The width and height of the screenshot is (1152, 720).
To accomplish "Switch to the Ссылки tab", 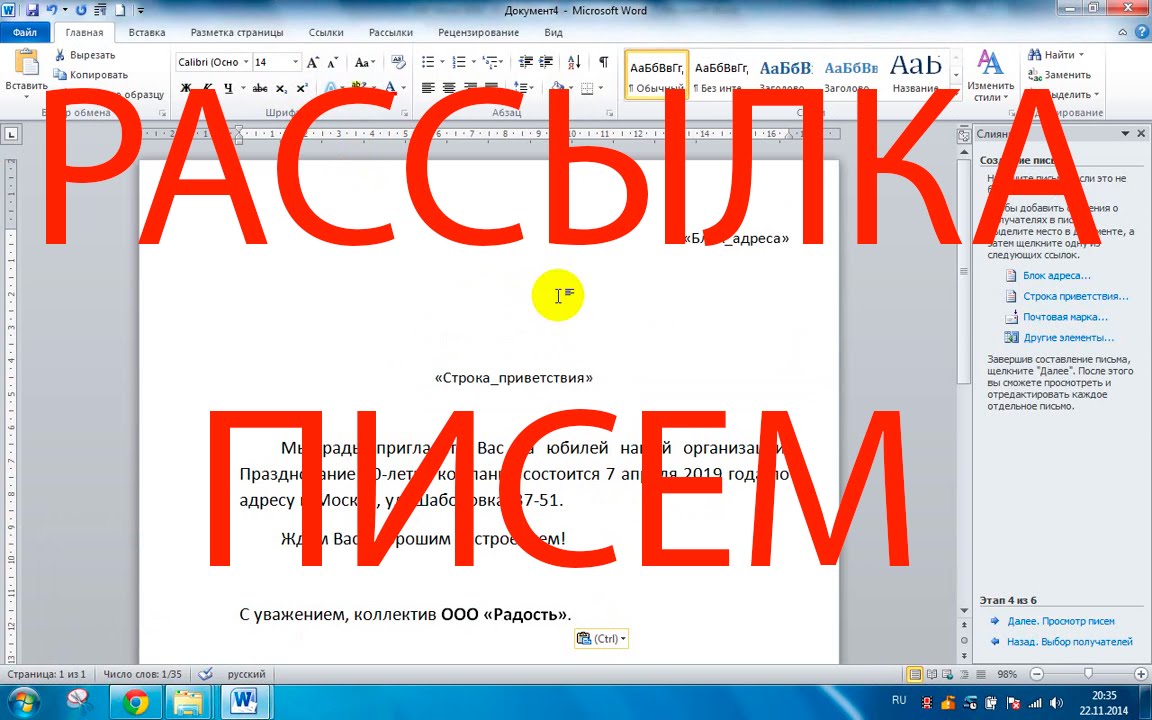I will point(326,32).
